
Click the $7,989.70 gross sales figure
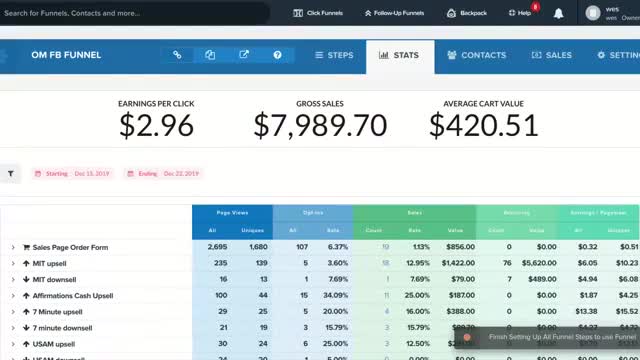[320, 125]
